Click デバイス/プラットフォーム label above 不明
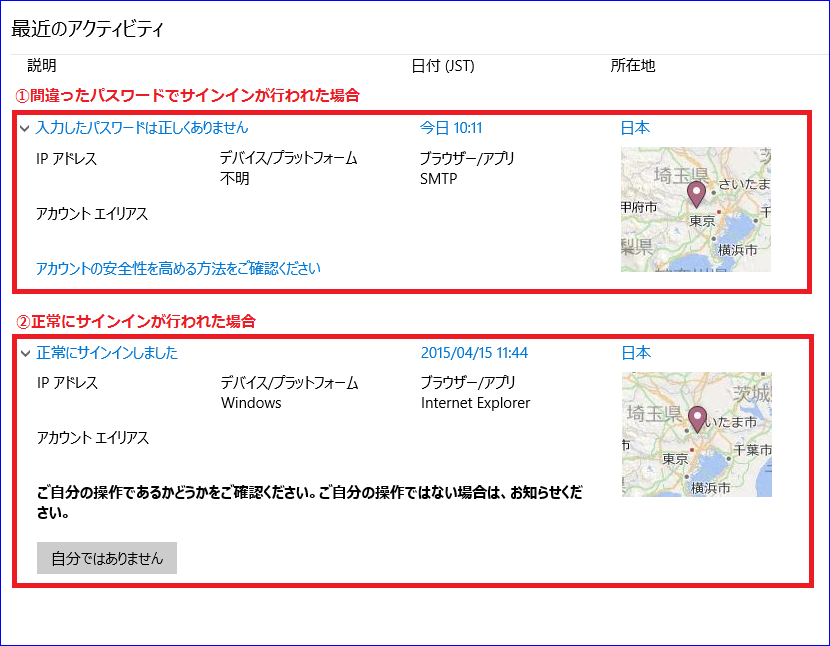The width and height of the screenshot is (830, 646). [x=289, y=158]
